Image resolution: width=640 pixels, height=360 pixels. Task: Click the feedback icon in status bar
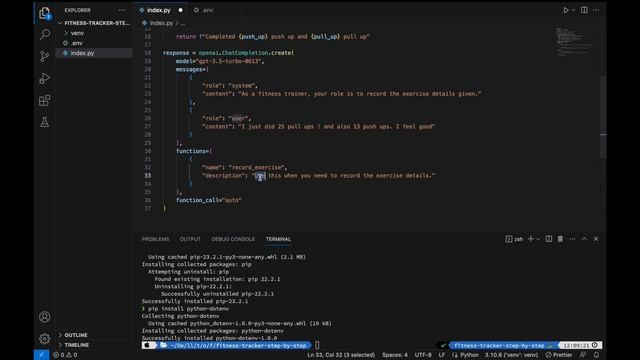coord(583,355)
